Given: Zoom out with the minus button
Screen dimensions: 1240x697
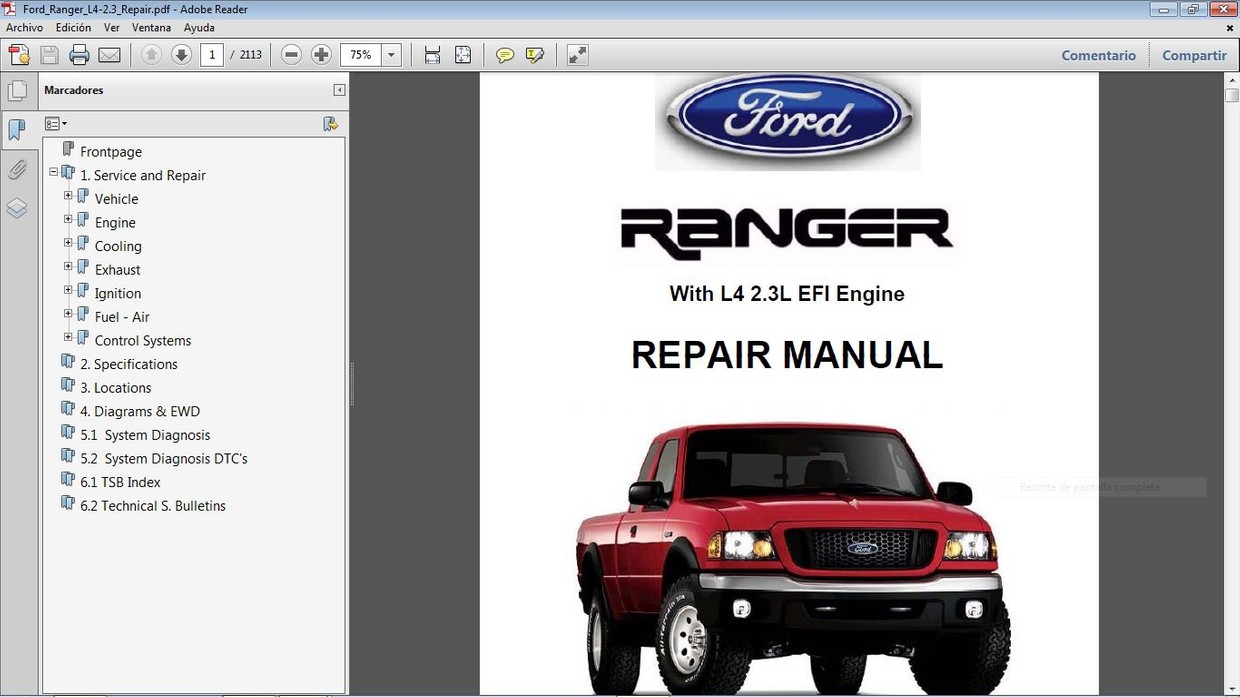Looking at the screenshot, I should click(291, 55).
